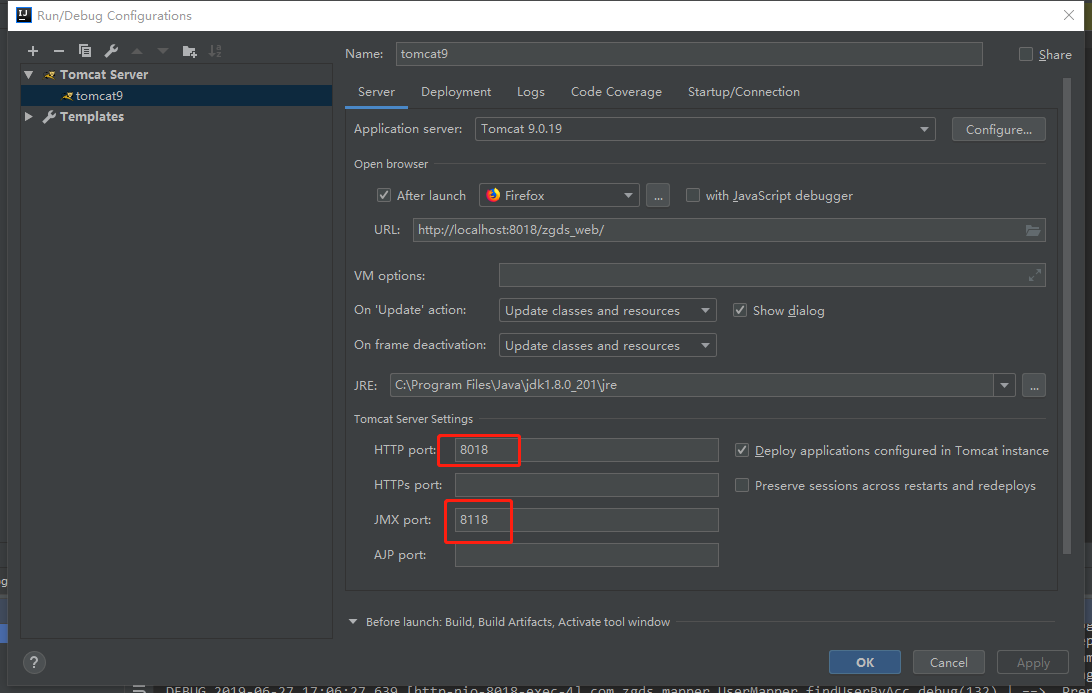
Task: Collapse Before launch section
Action: pos(353,621)
